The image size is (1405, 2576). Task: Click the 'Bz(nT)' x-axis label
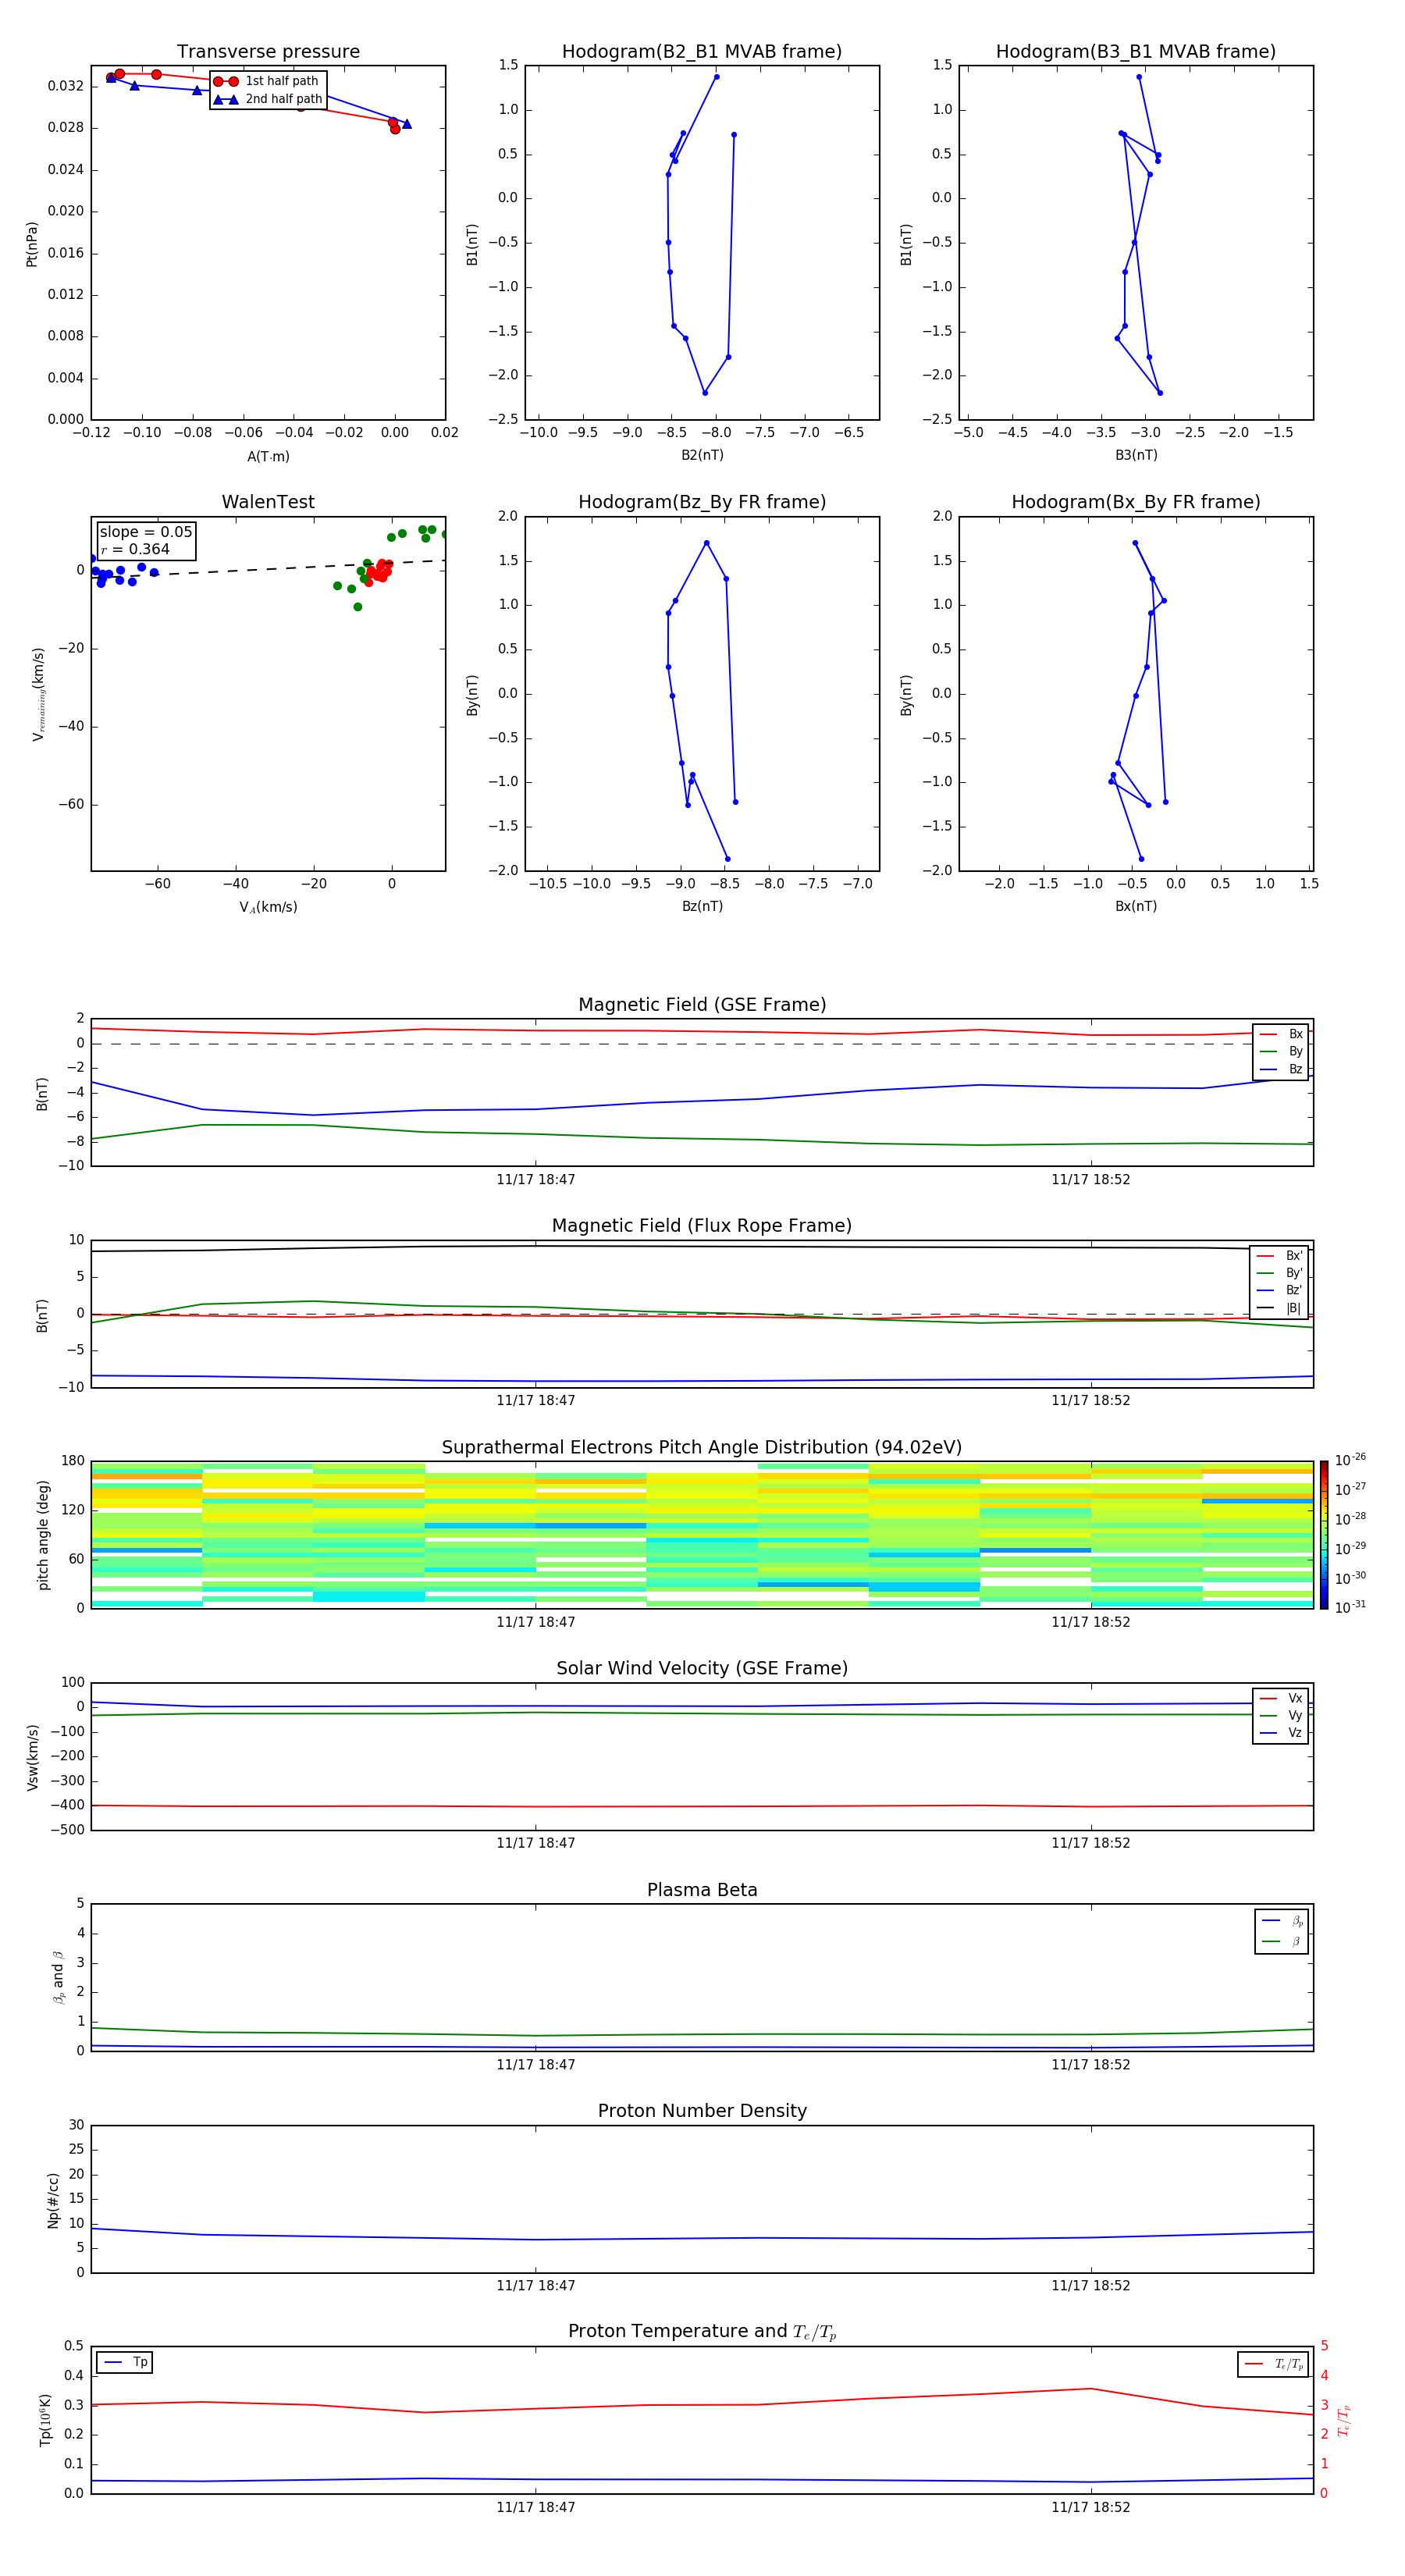point(702,906)
